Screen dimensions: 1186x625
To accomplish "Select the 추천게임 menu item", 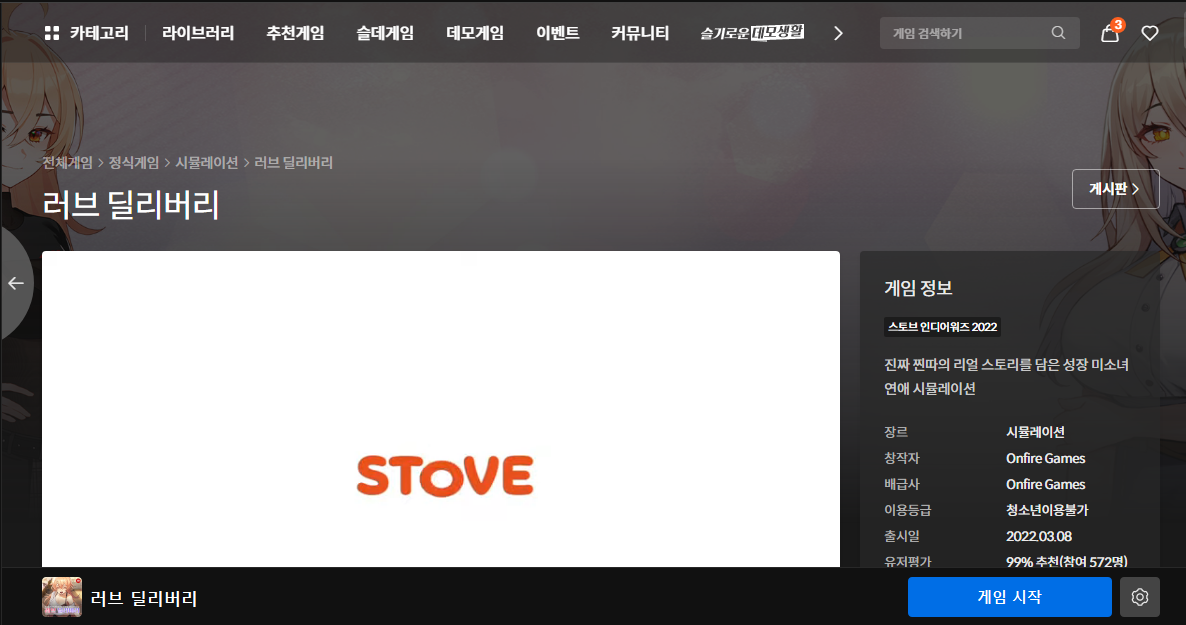I will [x=295, y=33].
